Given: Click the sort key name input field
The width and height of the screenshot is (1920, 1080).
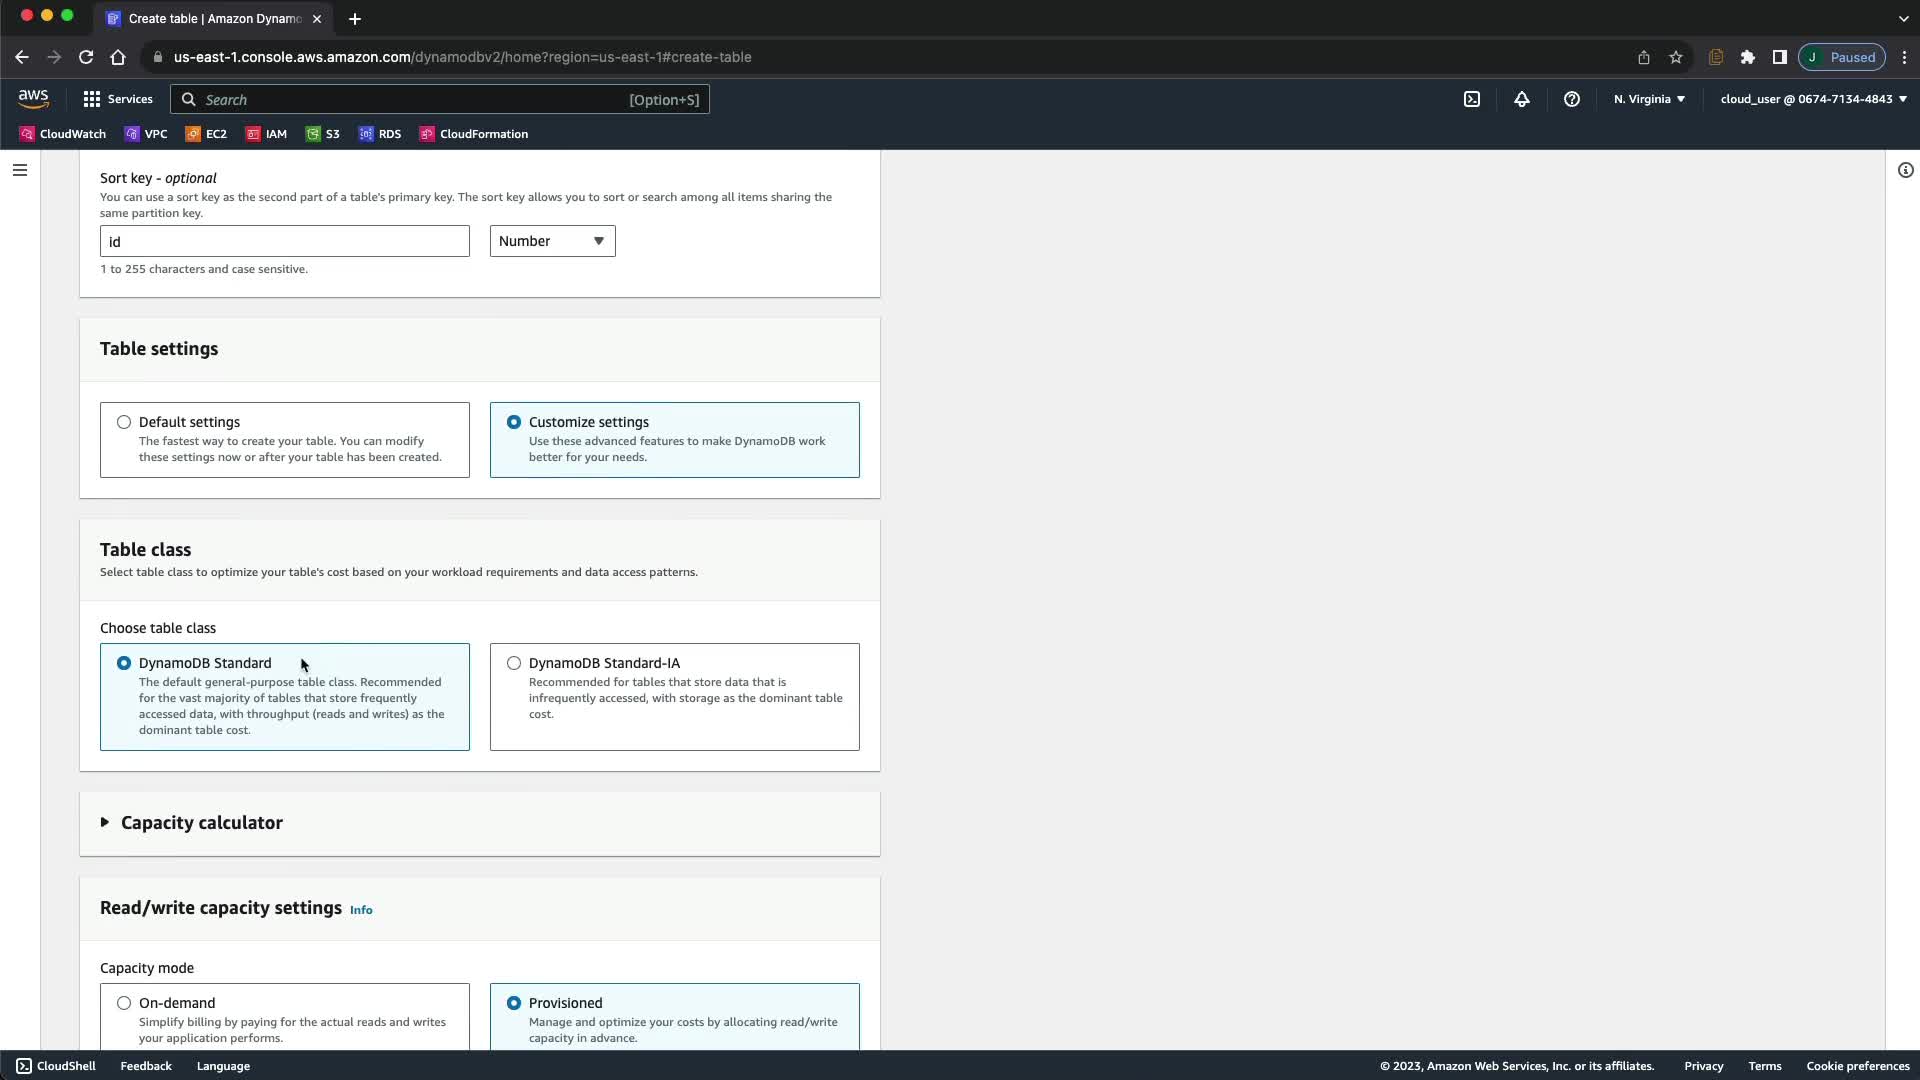Looking at the screenshot, I should [285, 241].
